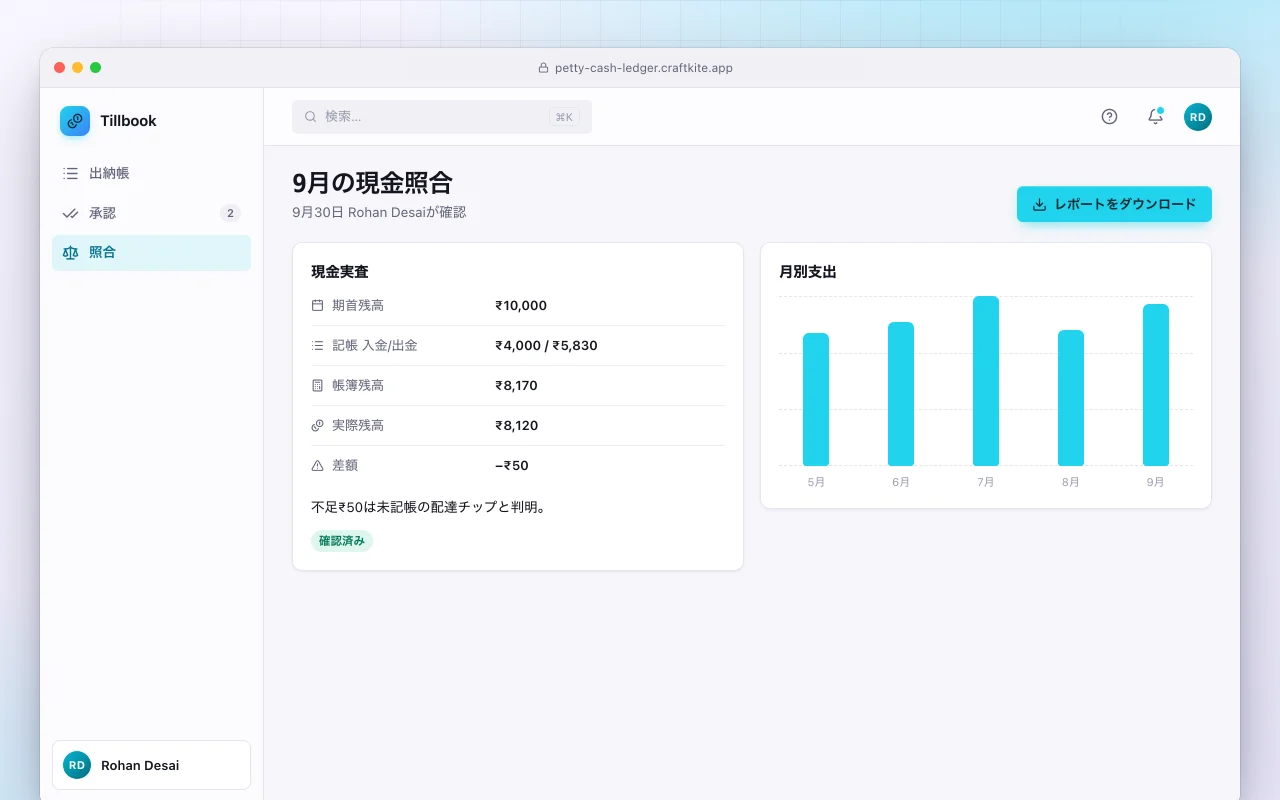
Task: Click the Tillbook logo icon
Action: coord(75,121)
